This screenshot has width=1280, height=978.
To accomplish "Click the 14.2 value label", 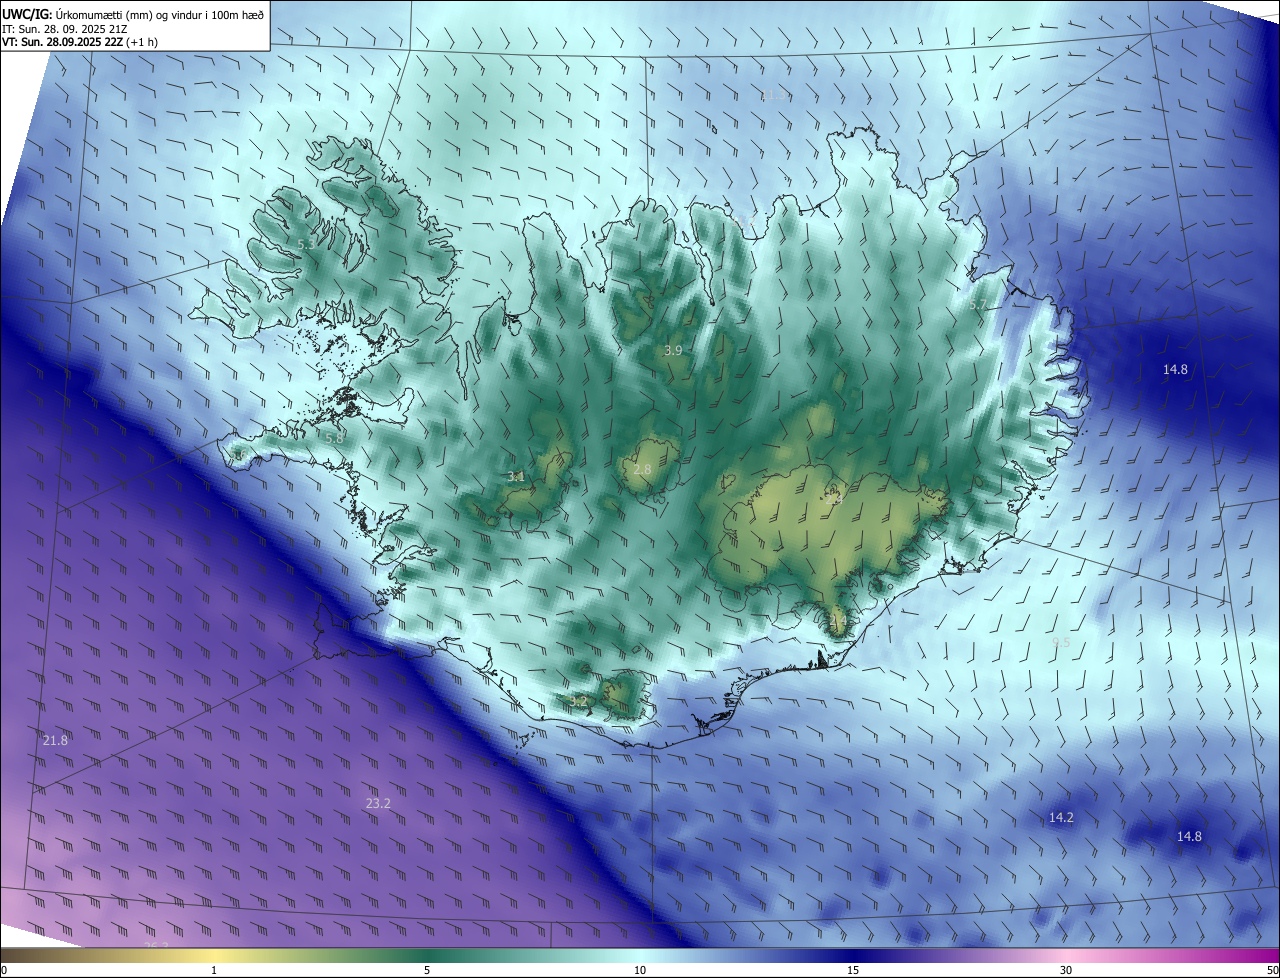I will click(x=1061, y=817).
